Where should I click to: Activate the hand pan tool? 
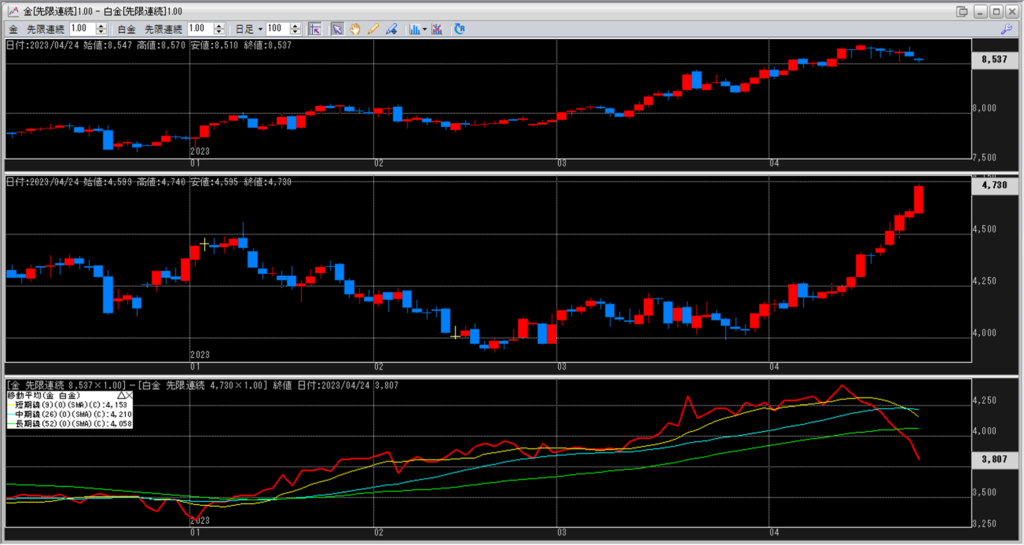coord(355,29)
